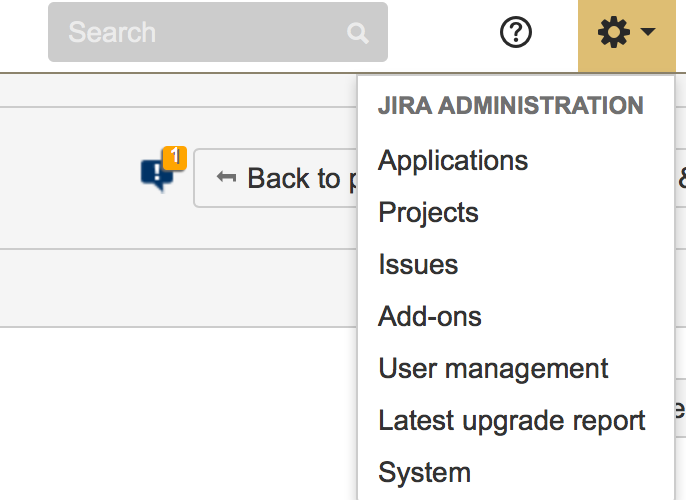The height and width of the screenshot is (500, 686).
Task: Open the administration gear dropdown
Action: click(x=626, y=35)
